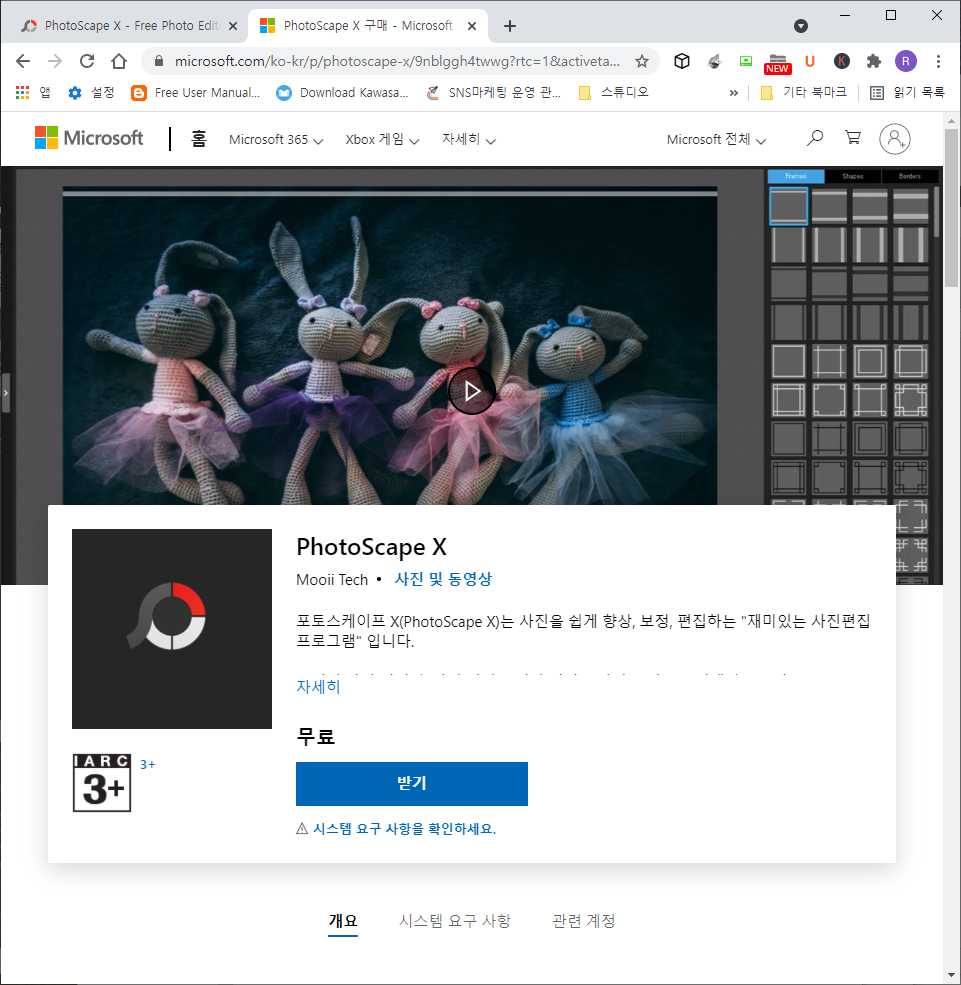
Task: Go back to the previous page
Action: tap(23, 61)
